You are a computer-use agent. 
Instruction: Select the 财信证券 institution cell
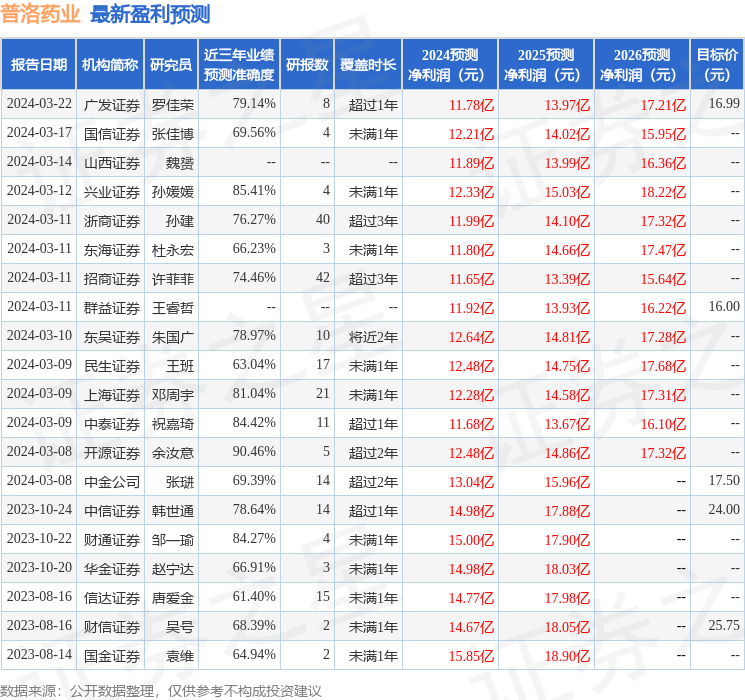(x=112, y=627)
